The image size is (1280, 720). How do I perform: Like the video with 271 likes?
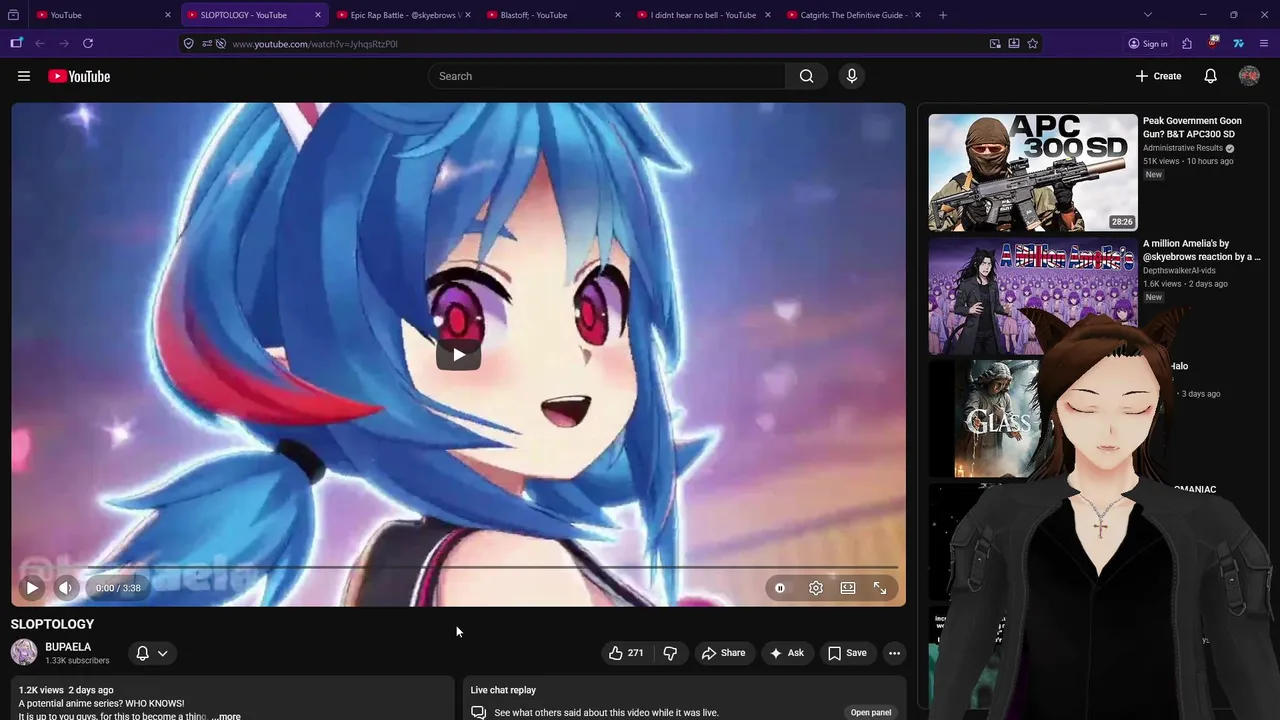click(626, 653)
